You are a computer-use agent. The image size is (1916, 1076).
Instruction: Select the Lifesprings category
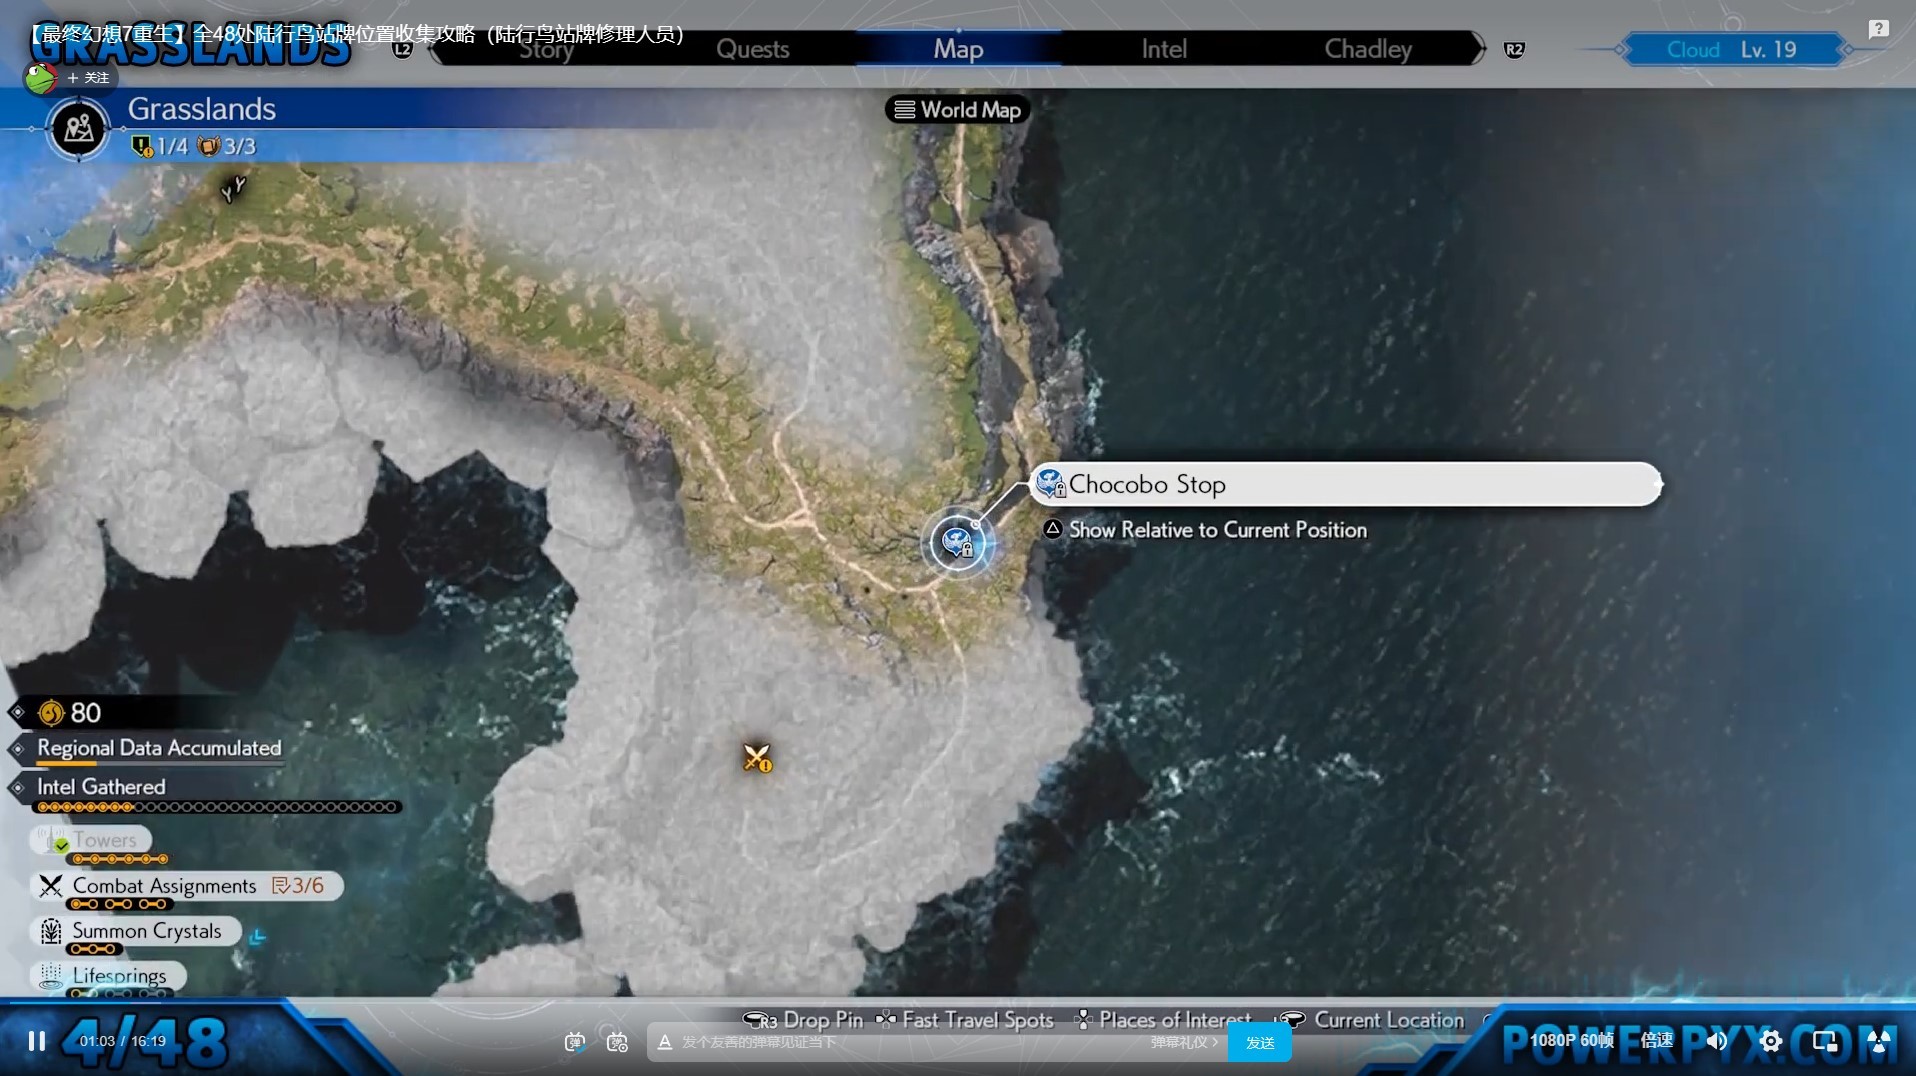108,975
